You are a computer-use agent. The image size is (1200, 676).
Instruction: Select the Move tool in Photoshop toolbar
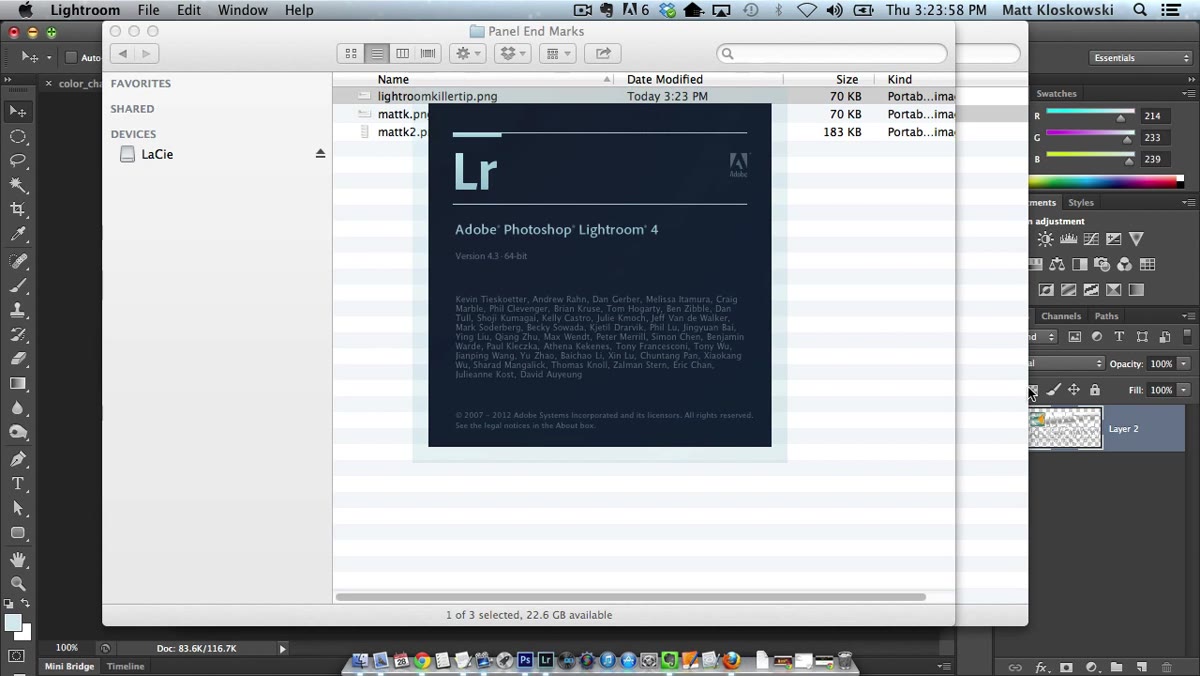coord(18,111)
